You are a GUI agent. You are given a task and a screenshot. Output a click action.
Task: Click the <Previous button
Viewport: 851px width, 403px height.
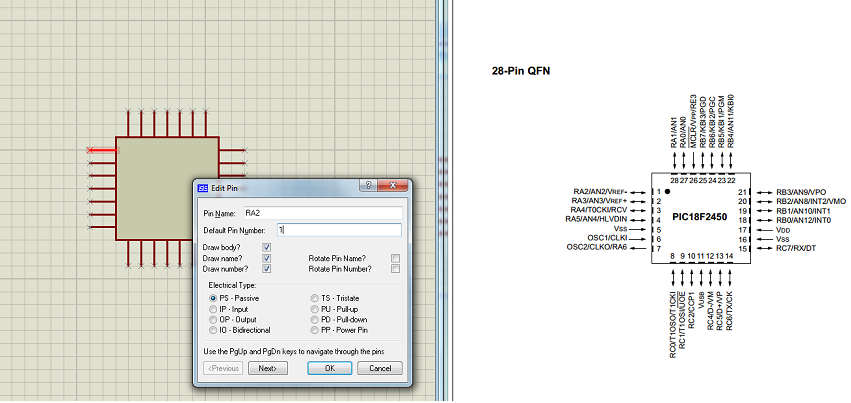click(223, 368)
